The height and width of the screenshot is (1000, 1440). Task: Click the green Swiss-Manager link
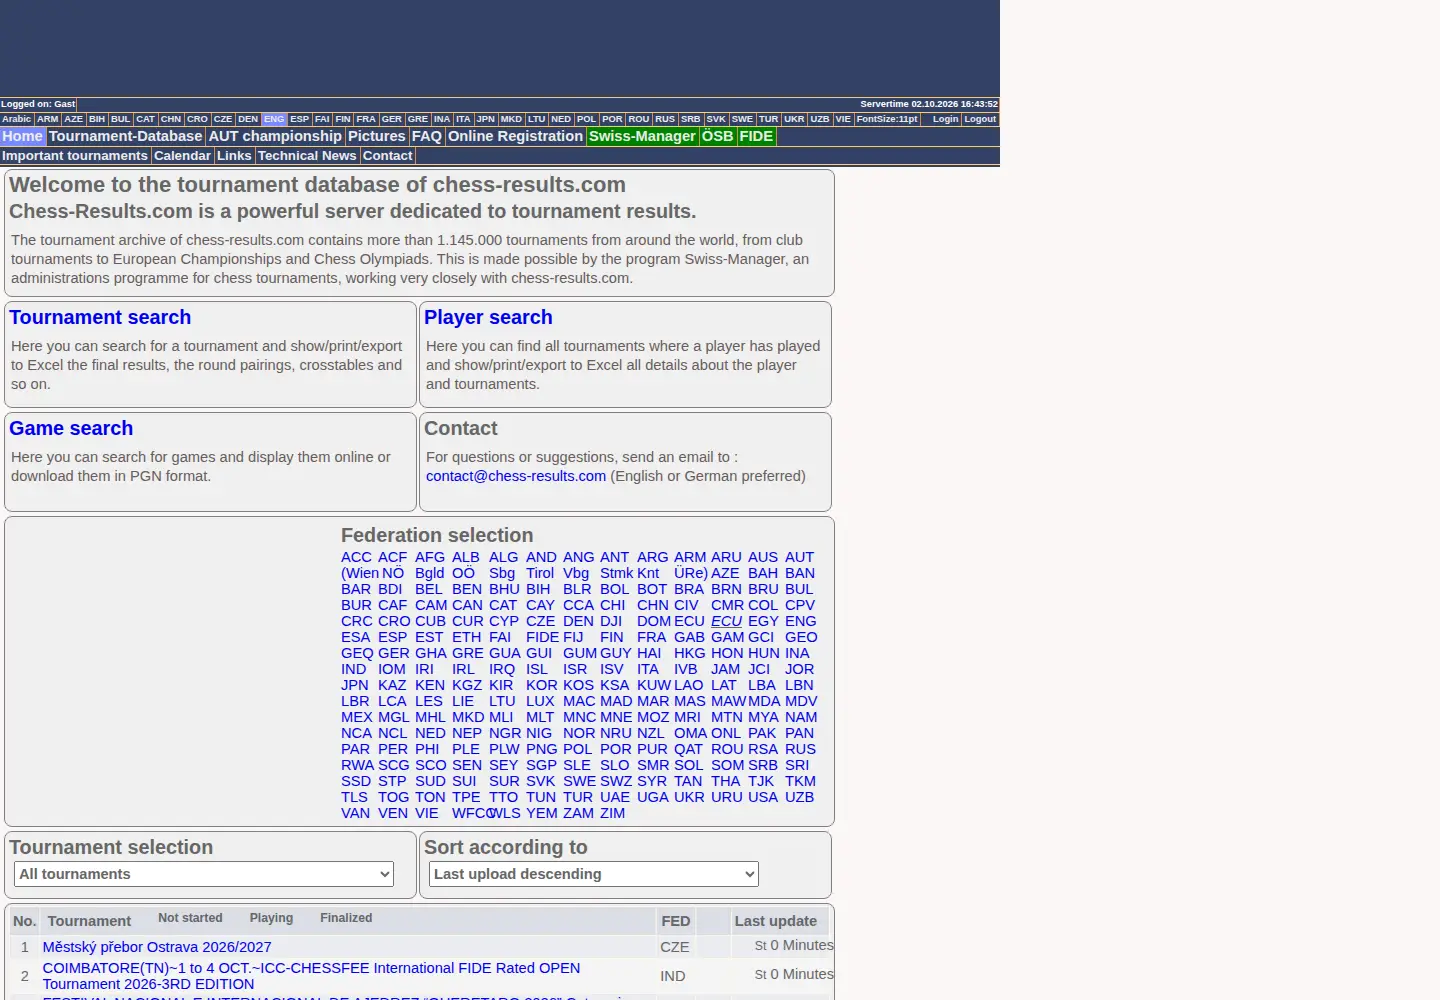pyautogui.click(x=642, y=136)
